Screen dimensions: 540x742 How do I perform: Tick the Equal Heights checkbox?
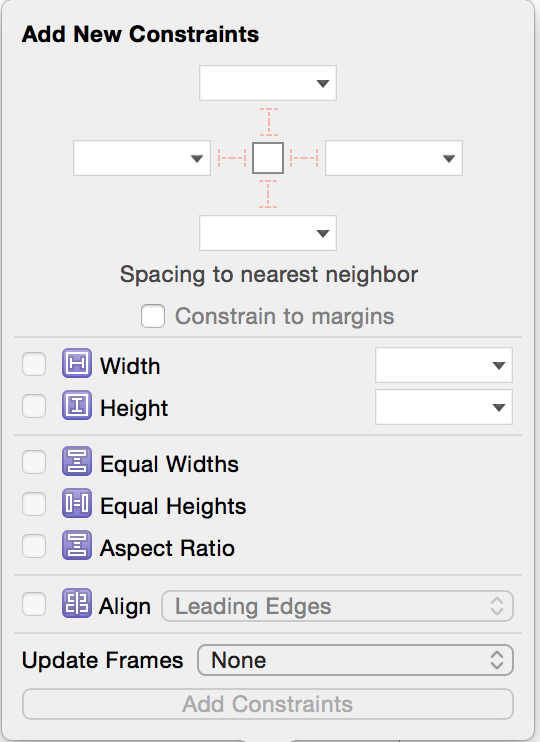coord(34,504)
